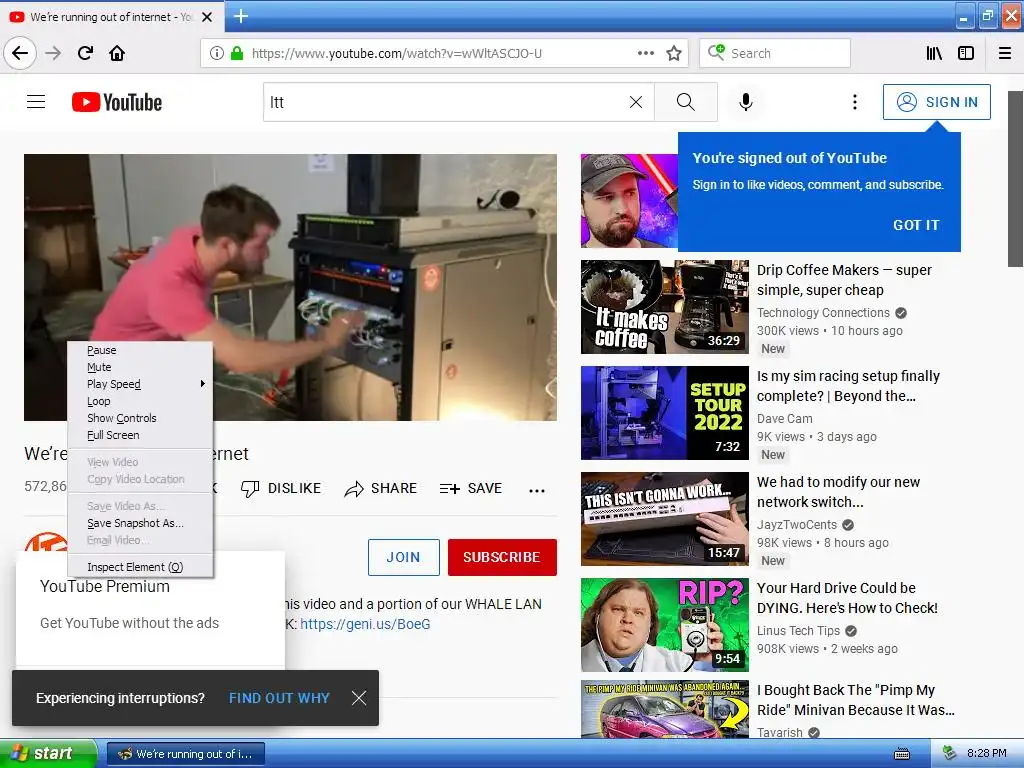Open the 'Your Hard Drive Could be DYING' title
This screenshot has height=768, width=1024.
click(x=847, y=598)
